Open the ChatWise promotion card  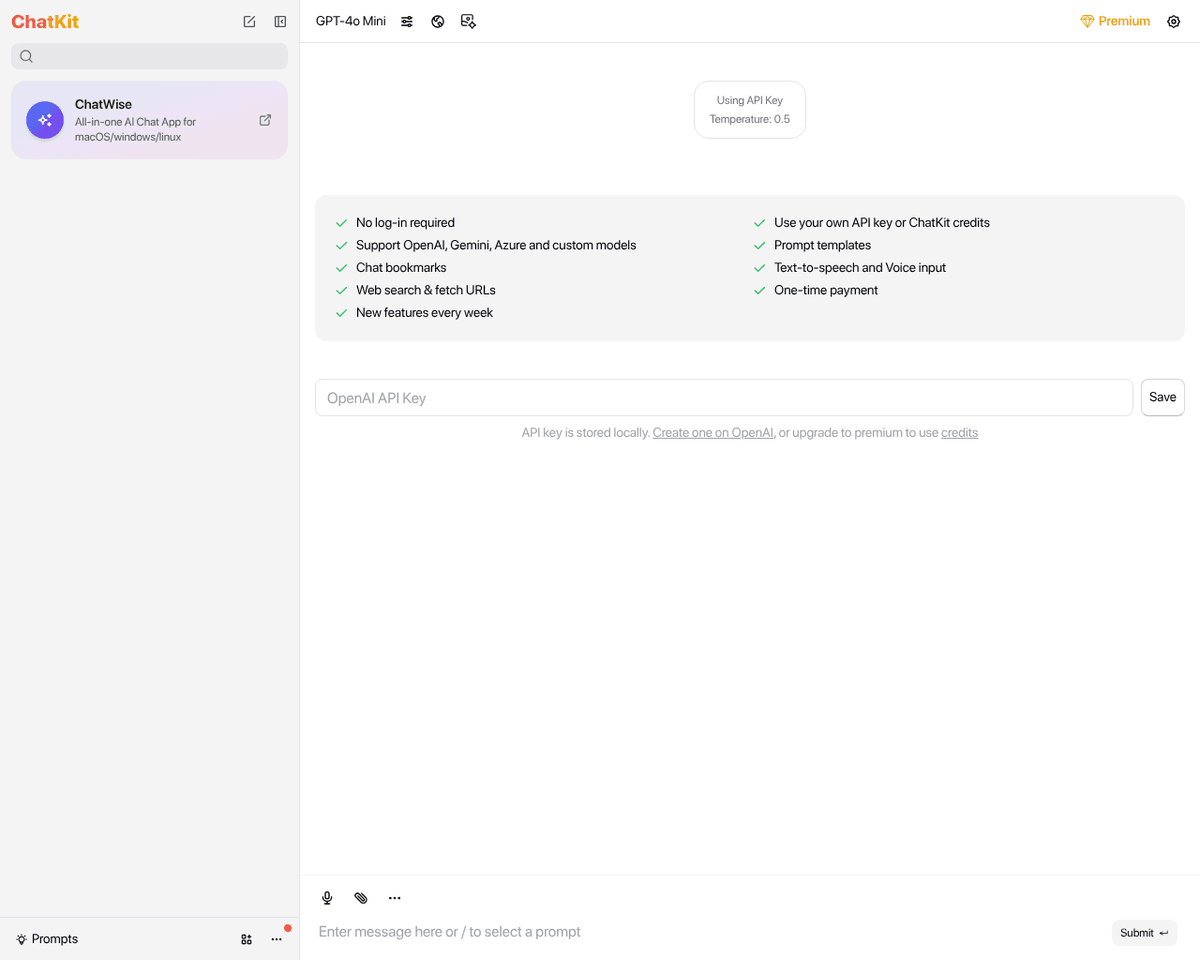coord(140,120)
